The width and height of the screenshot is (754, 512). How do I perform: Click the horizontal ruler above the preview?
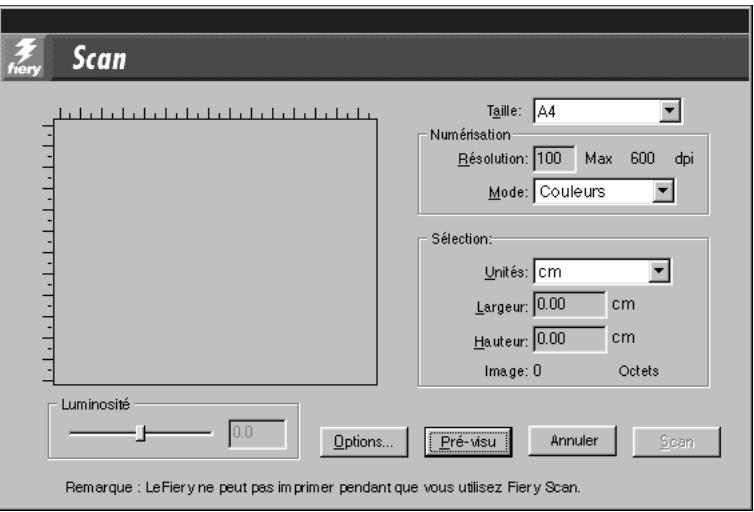pos(215,114)
